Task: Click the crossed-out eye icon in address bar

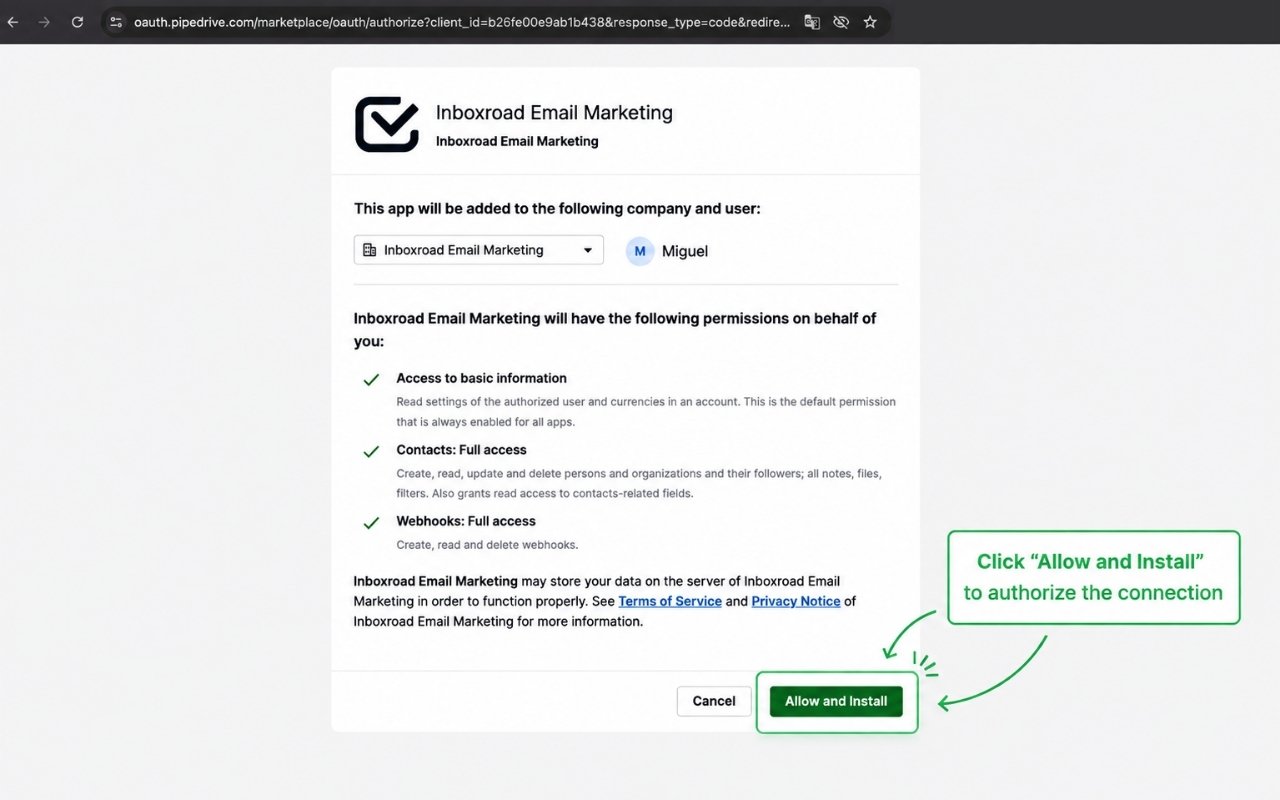Action: click(x=841, y=22)
